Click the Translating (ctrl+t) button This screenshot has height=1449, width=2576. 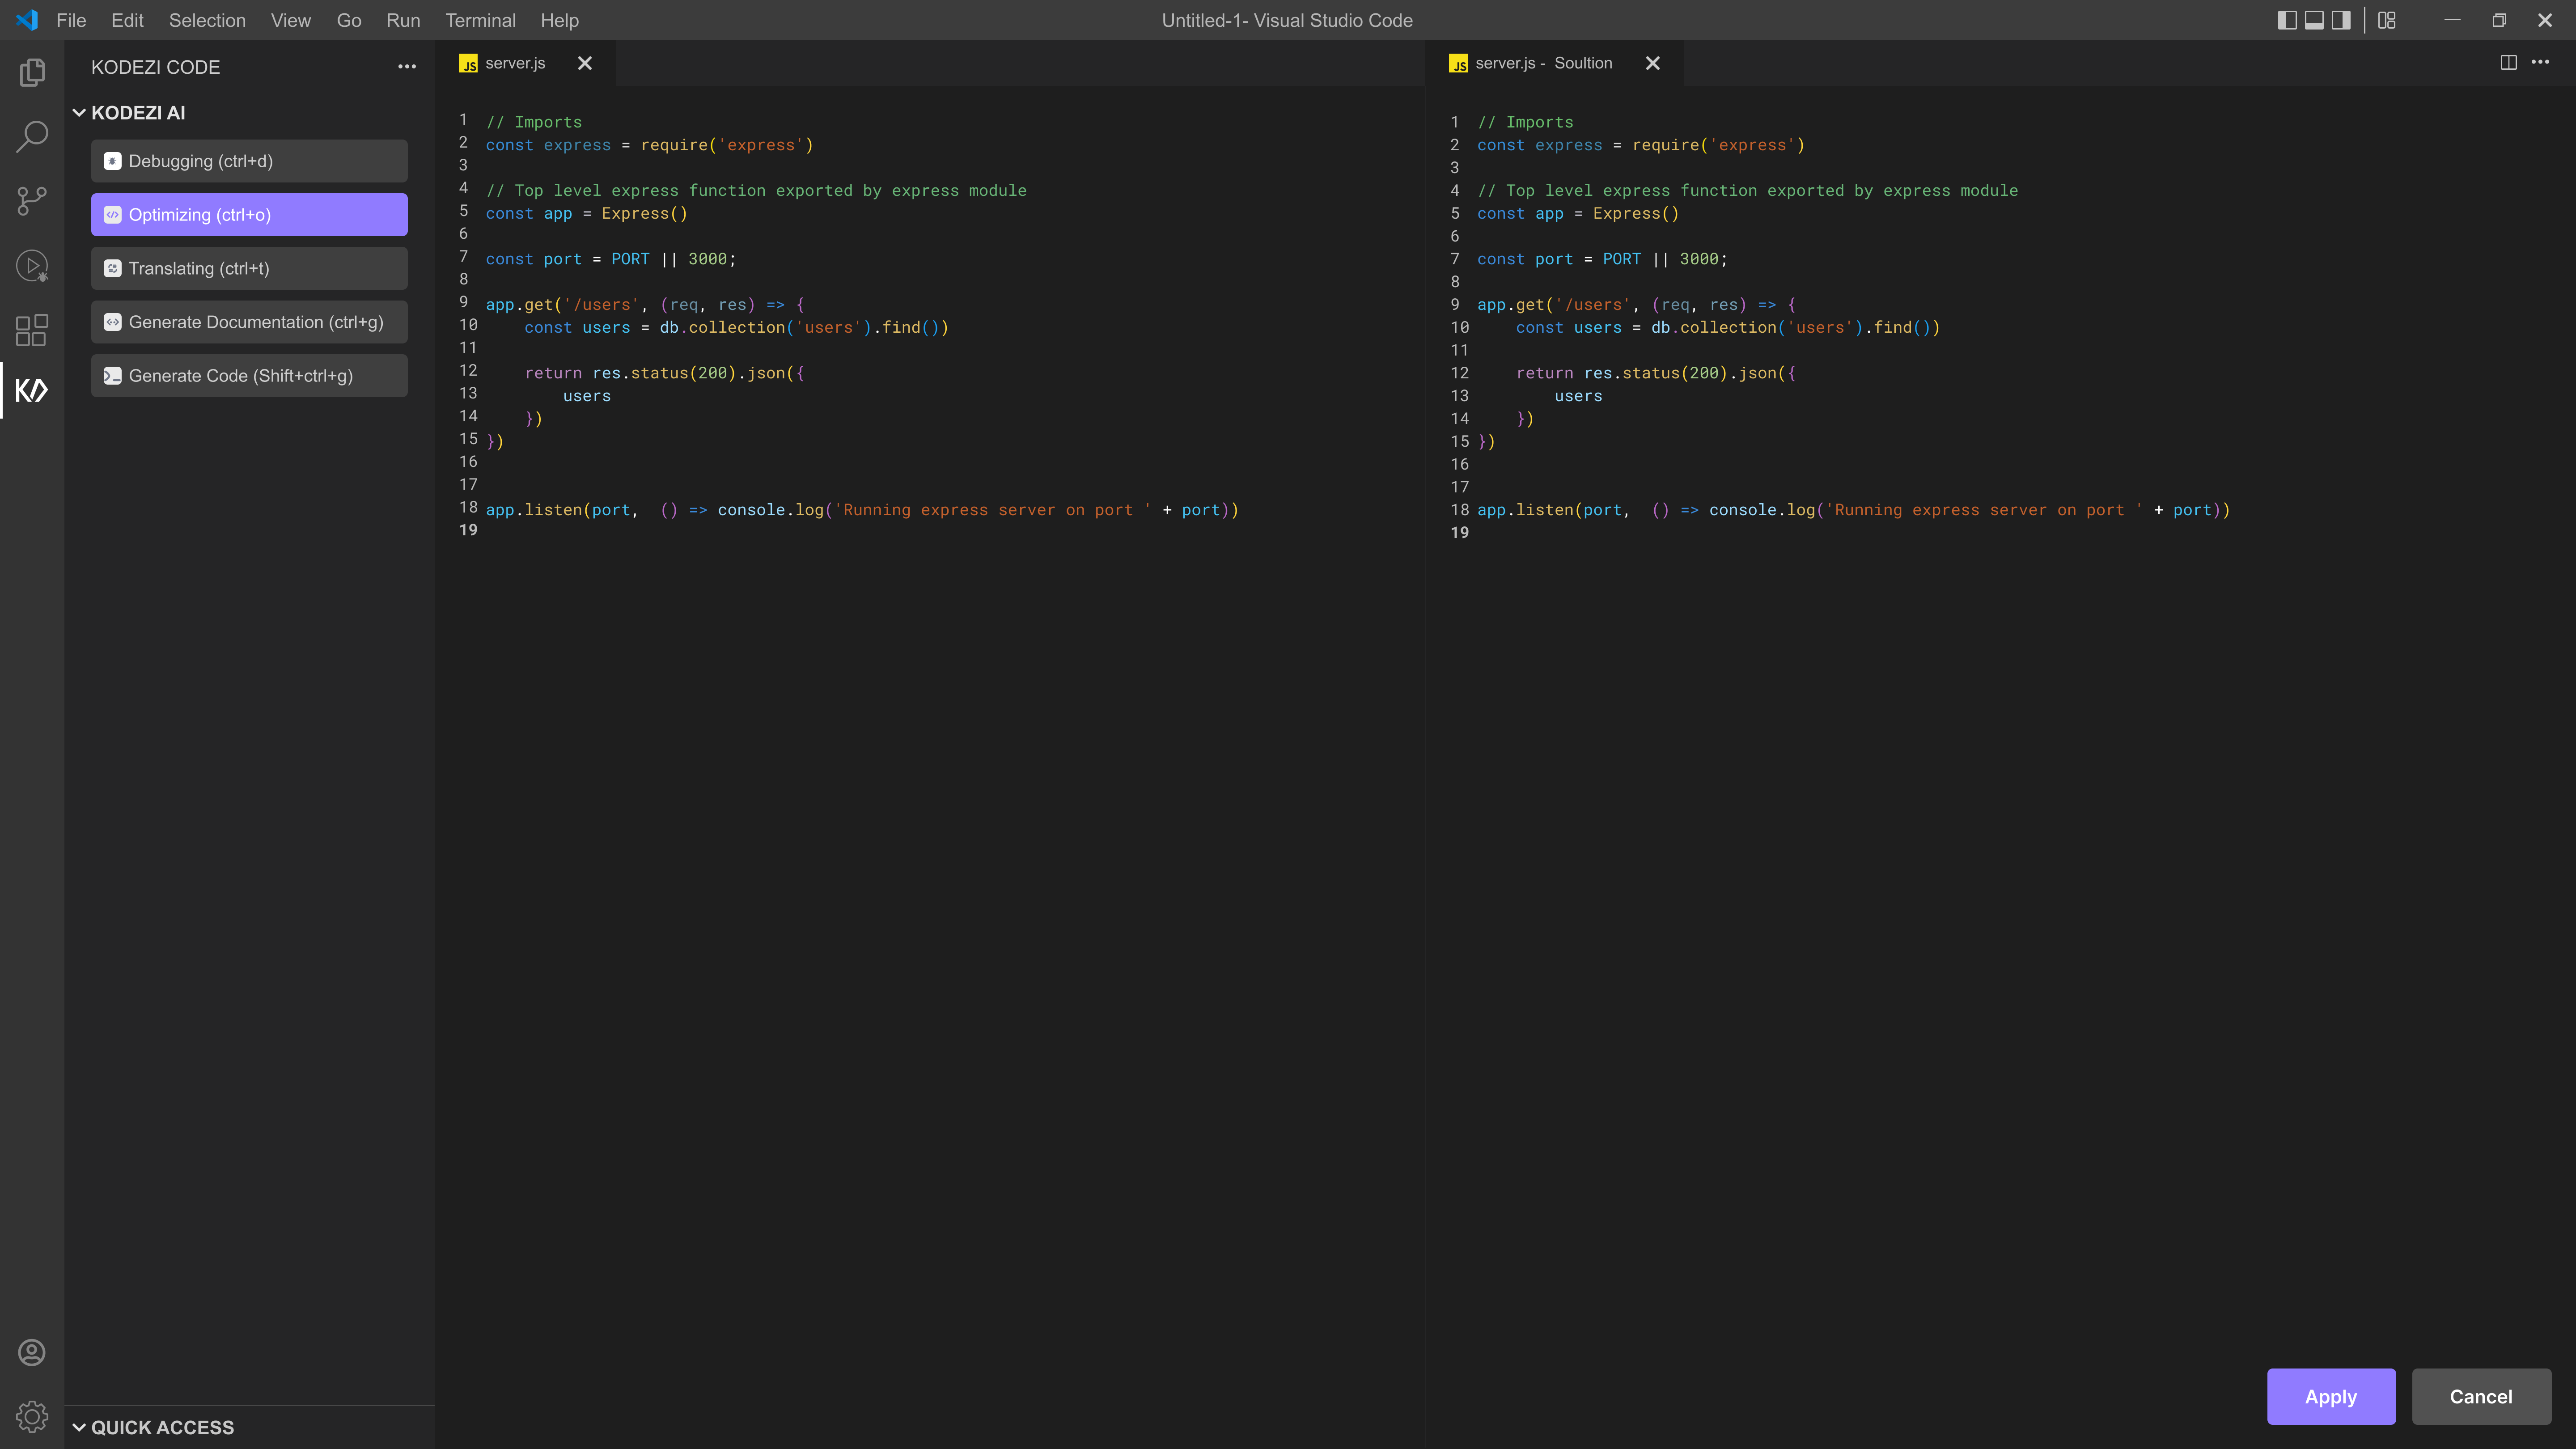249,268
